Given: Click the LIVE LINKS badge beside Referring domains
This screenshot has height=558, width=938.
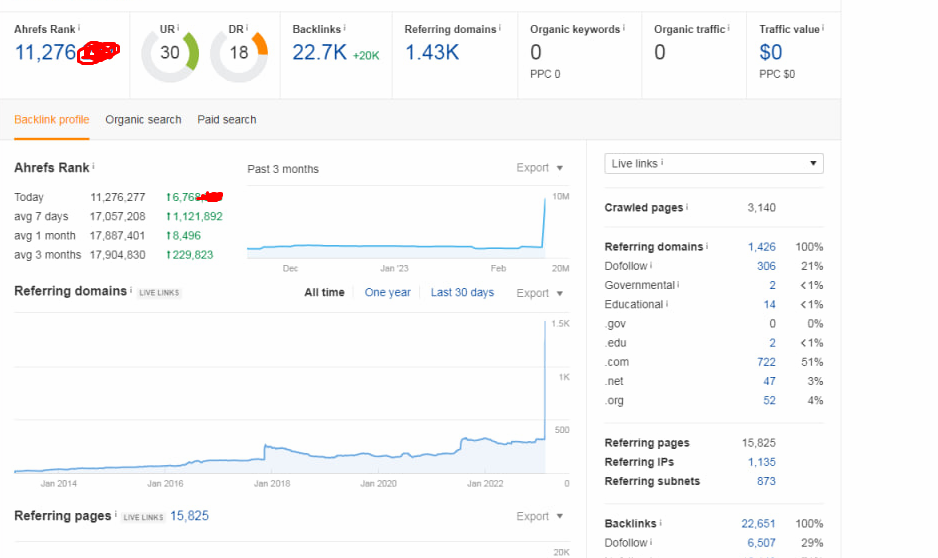Looking at the screenshot, I should pos(159,292).
